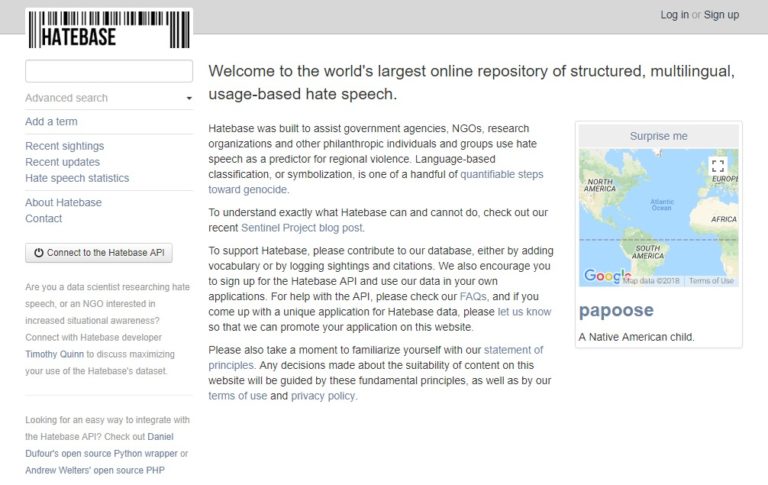Screen dimensions: 768x485
Task: Go to Recent sightings
Action: coord(64,146)
